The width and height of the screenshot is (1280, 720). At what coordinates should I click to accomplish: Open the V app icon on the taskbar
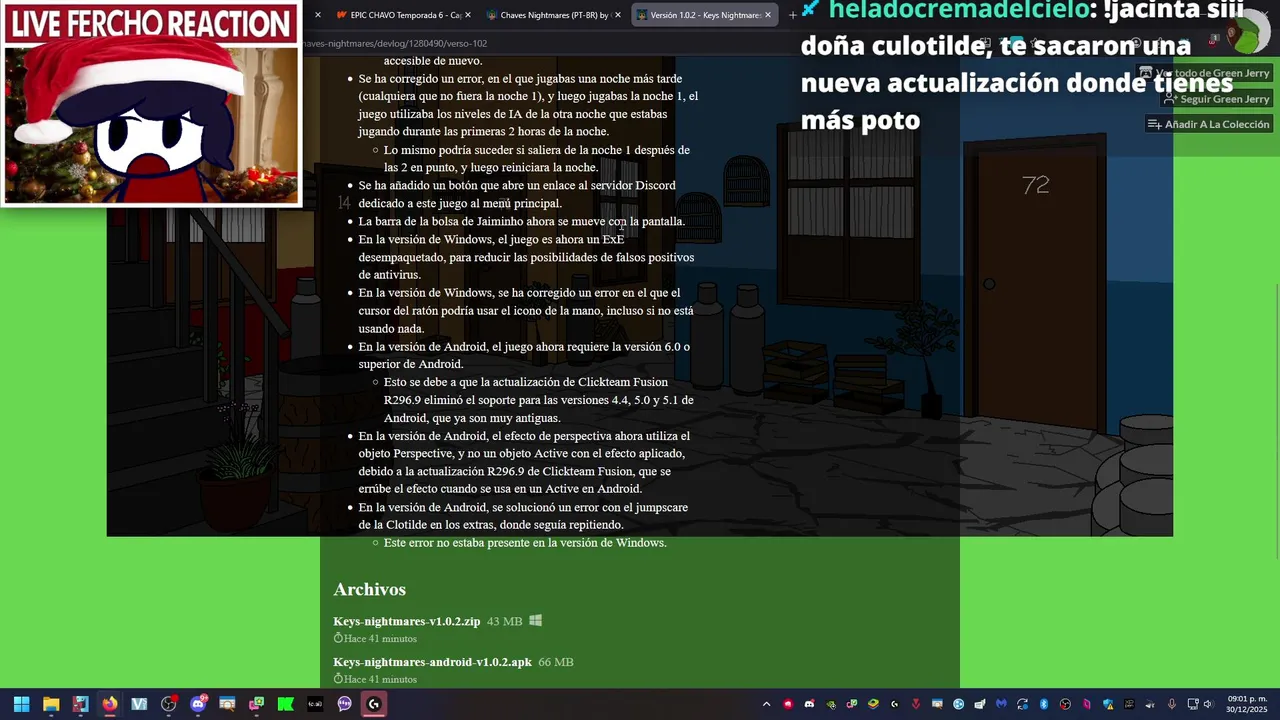point(139,704)
